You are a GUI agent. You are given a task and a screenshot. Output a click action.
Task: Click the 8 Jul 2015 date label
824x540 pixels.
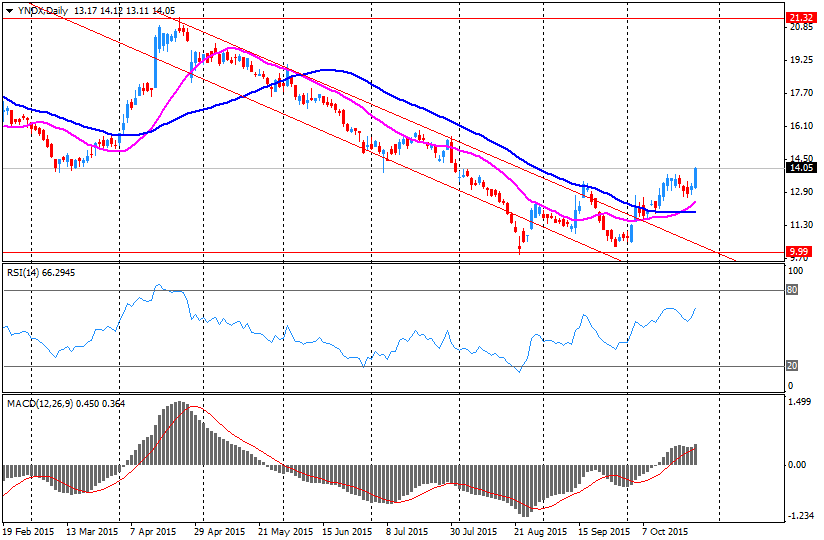407,532
